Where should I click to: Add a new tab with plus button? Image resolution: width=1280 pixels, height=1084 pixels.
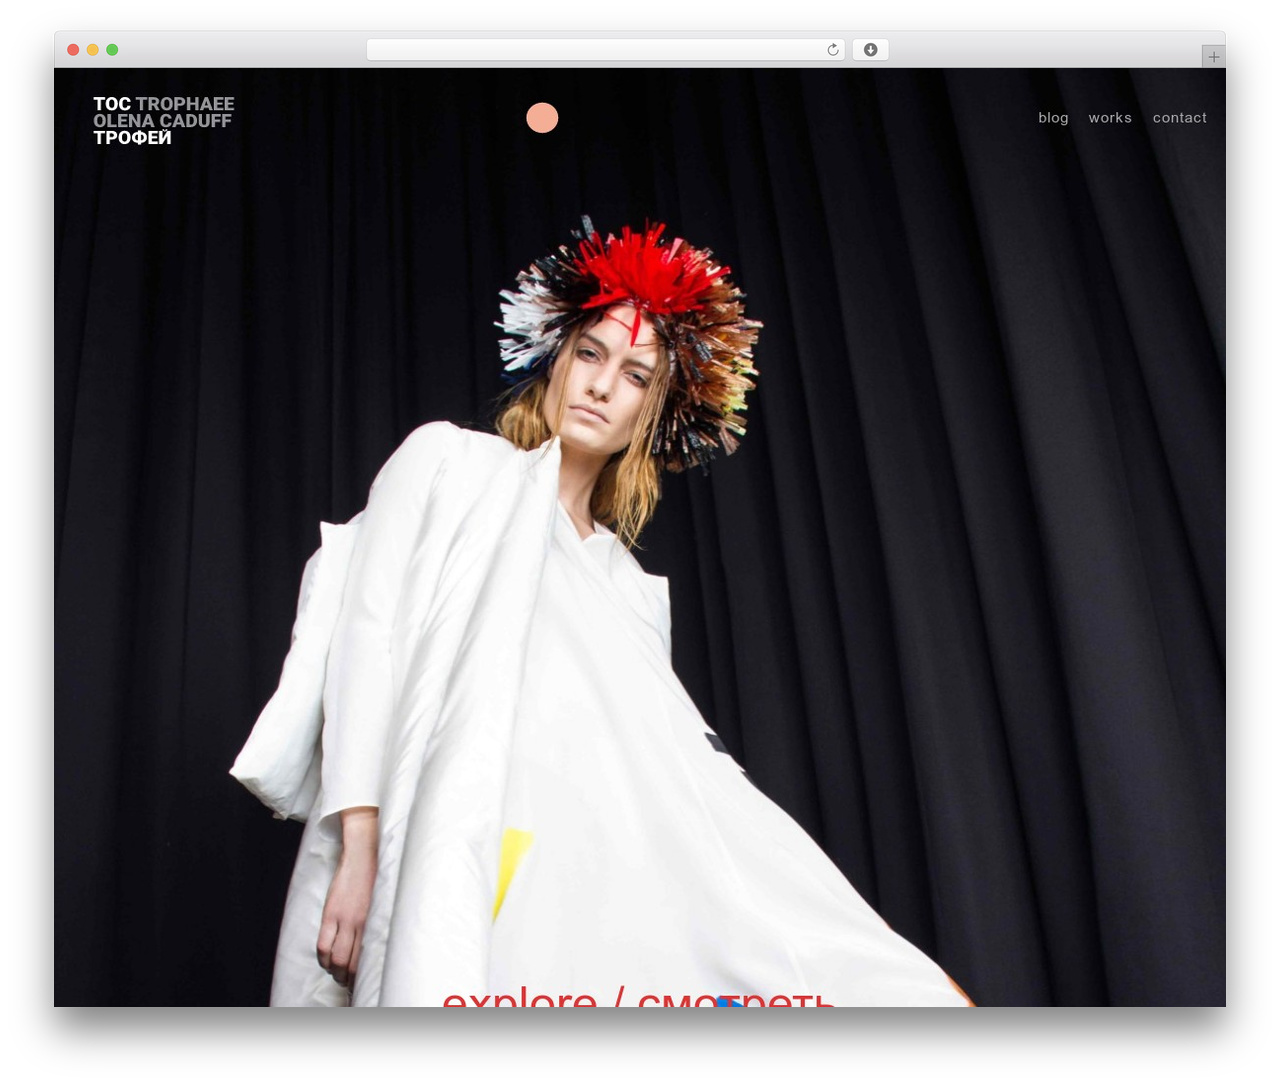pos(1213,57)
